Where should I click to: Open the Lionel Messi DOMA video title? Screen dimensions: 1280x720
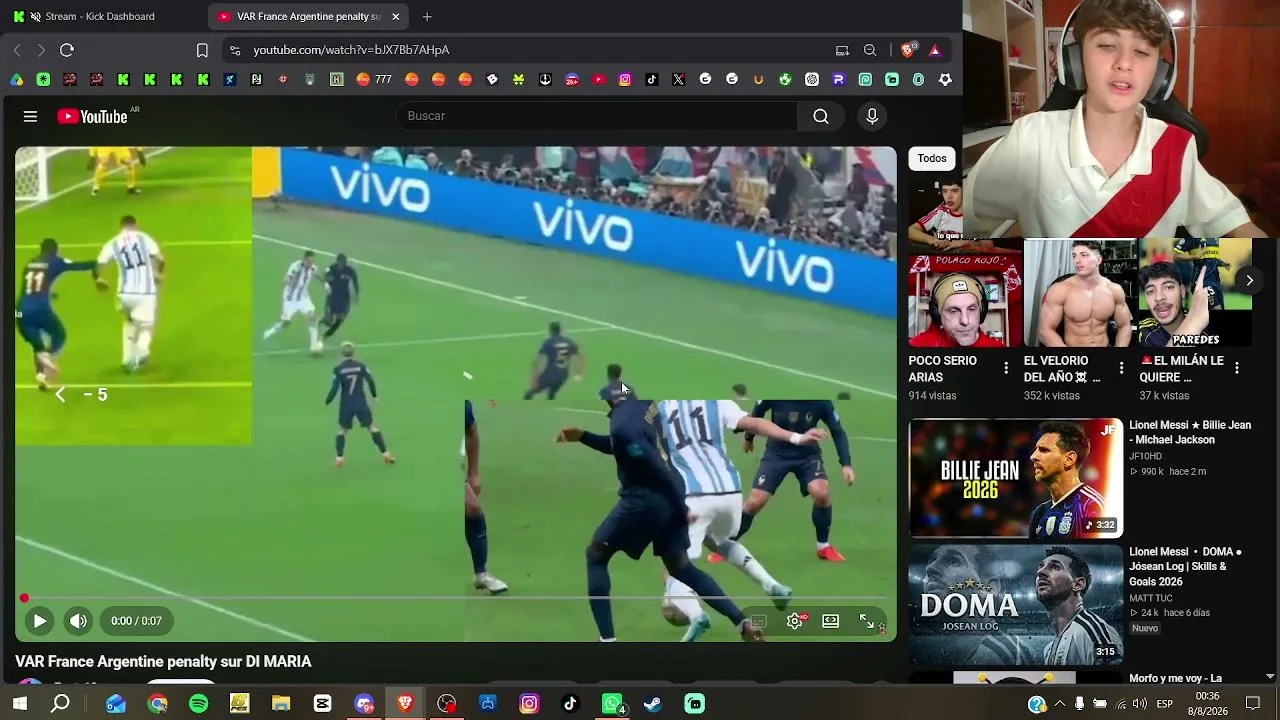1186,567
